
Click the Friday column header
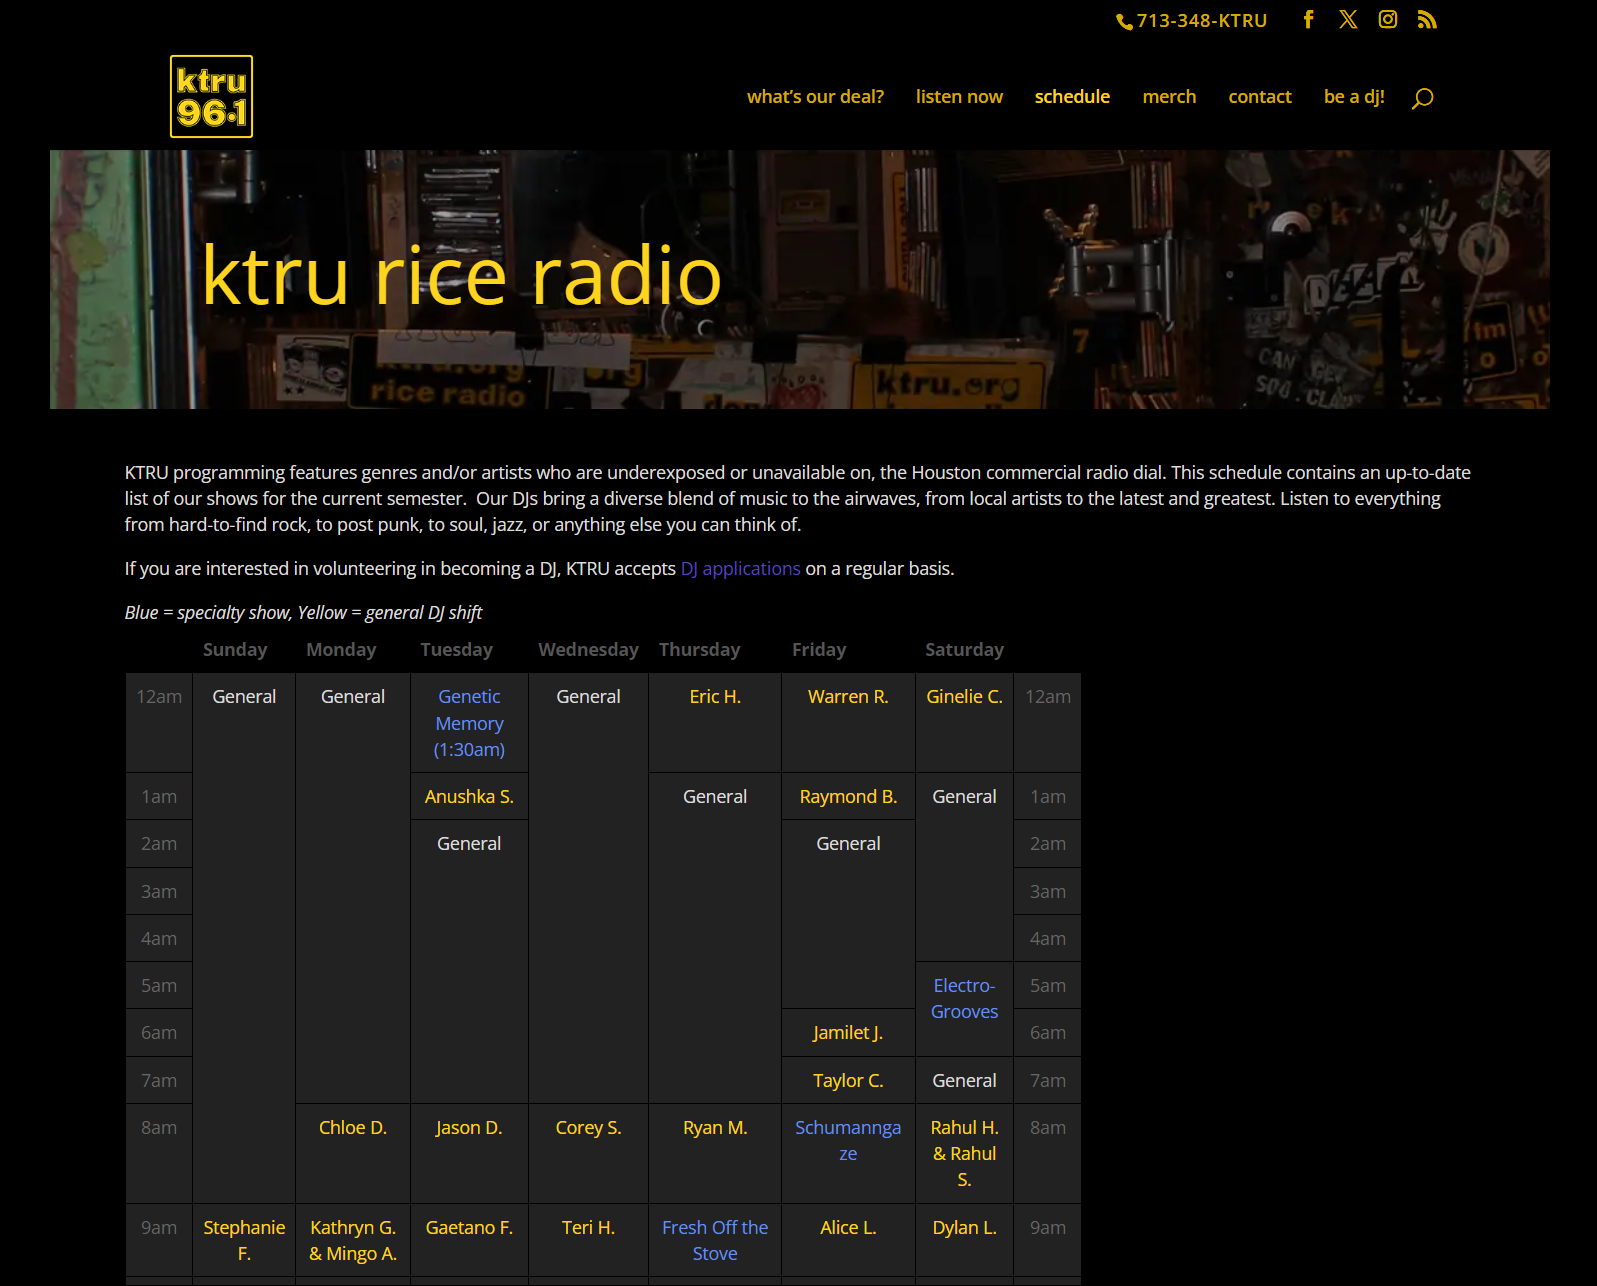tap(819, 650)
